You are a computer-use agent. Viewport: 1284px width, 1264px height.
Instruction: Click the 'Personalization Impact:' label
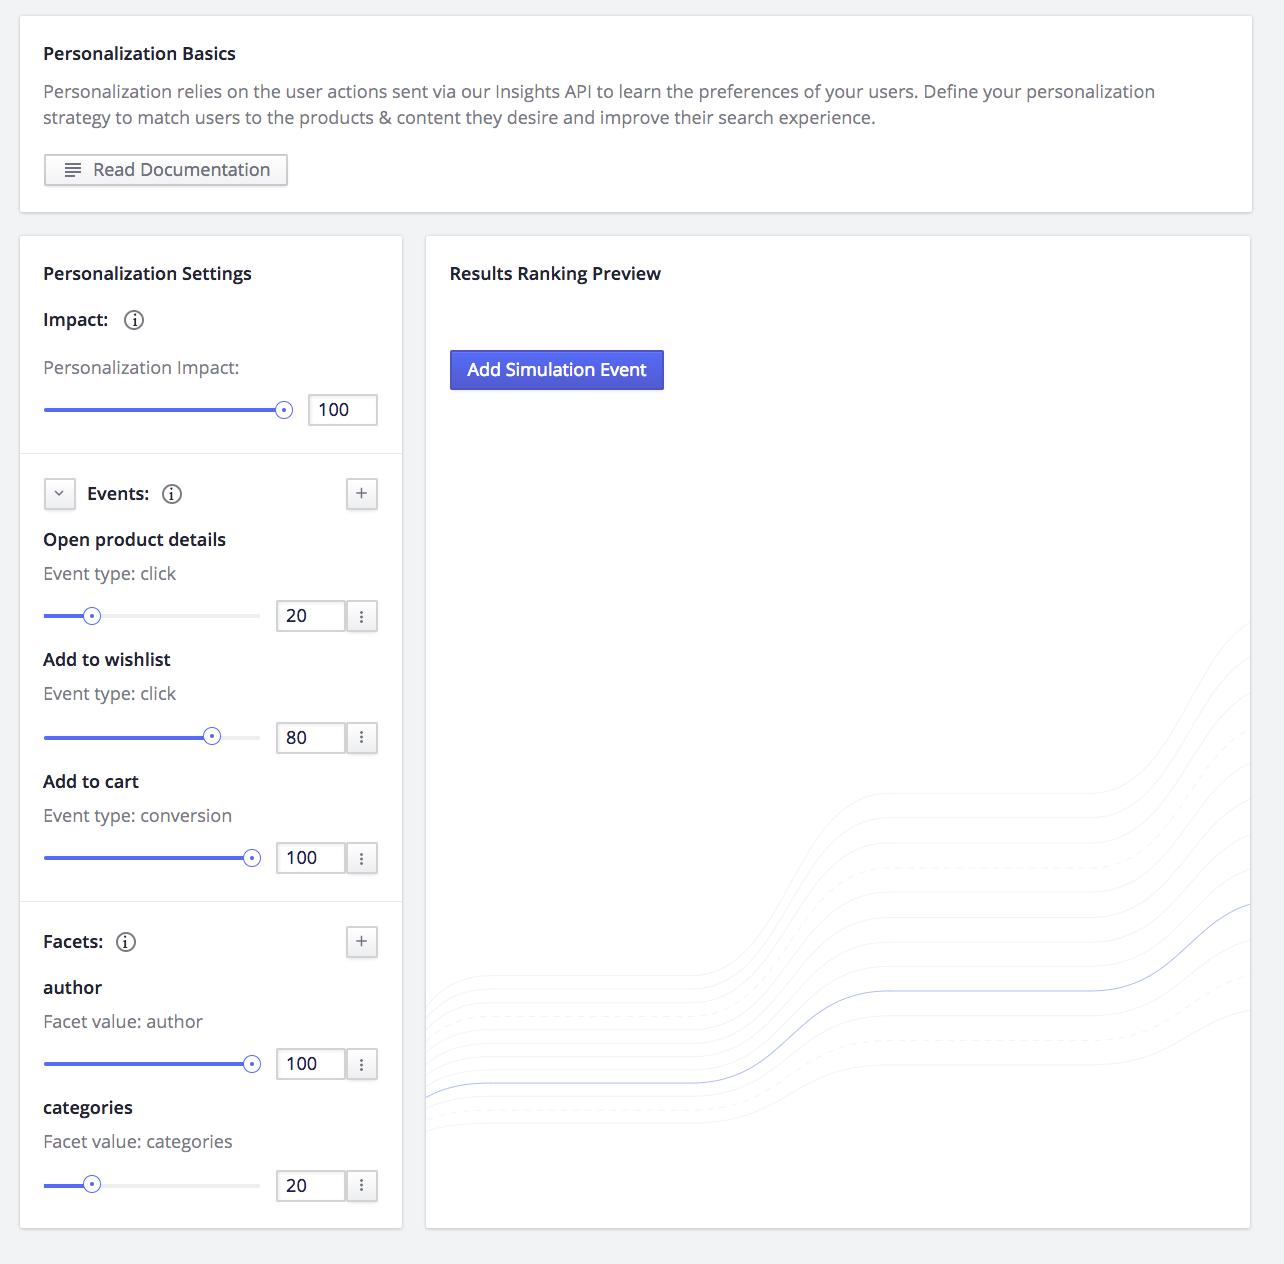pos(141,368)
